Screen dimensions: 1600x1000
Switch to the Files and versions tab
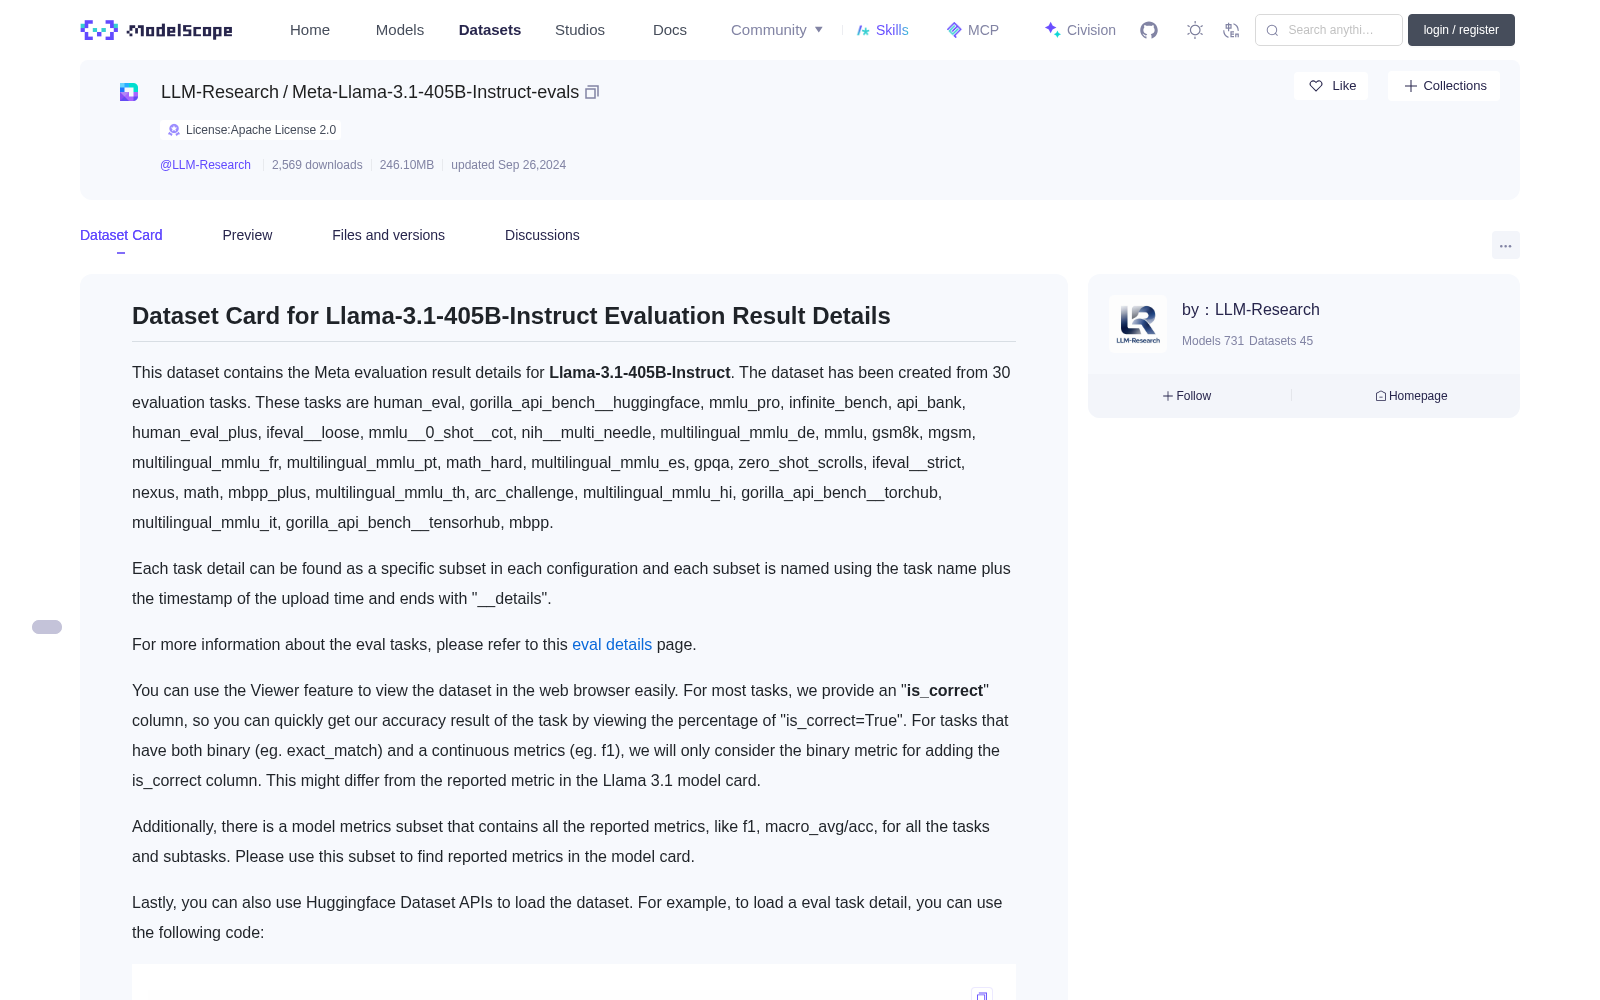(x=388, y=235)
